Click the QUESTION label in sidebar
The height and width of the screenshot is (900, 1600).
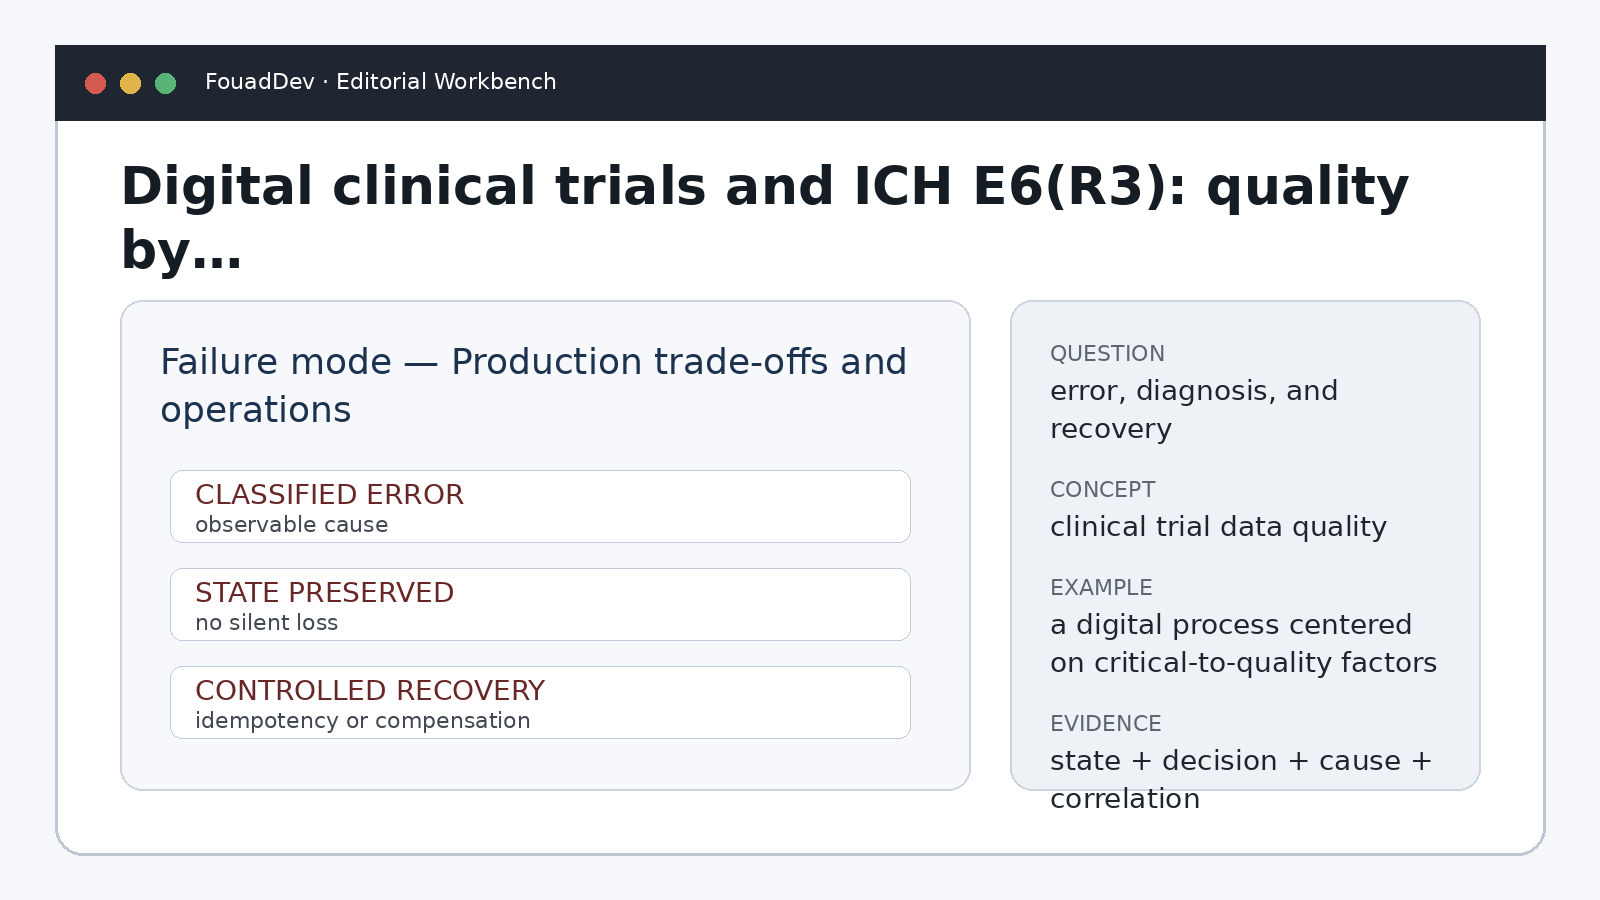click(1107, 354)
